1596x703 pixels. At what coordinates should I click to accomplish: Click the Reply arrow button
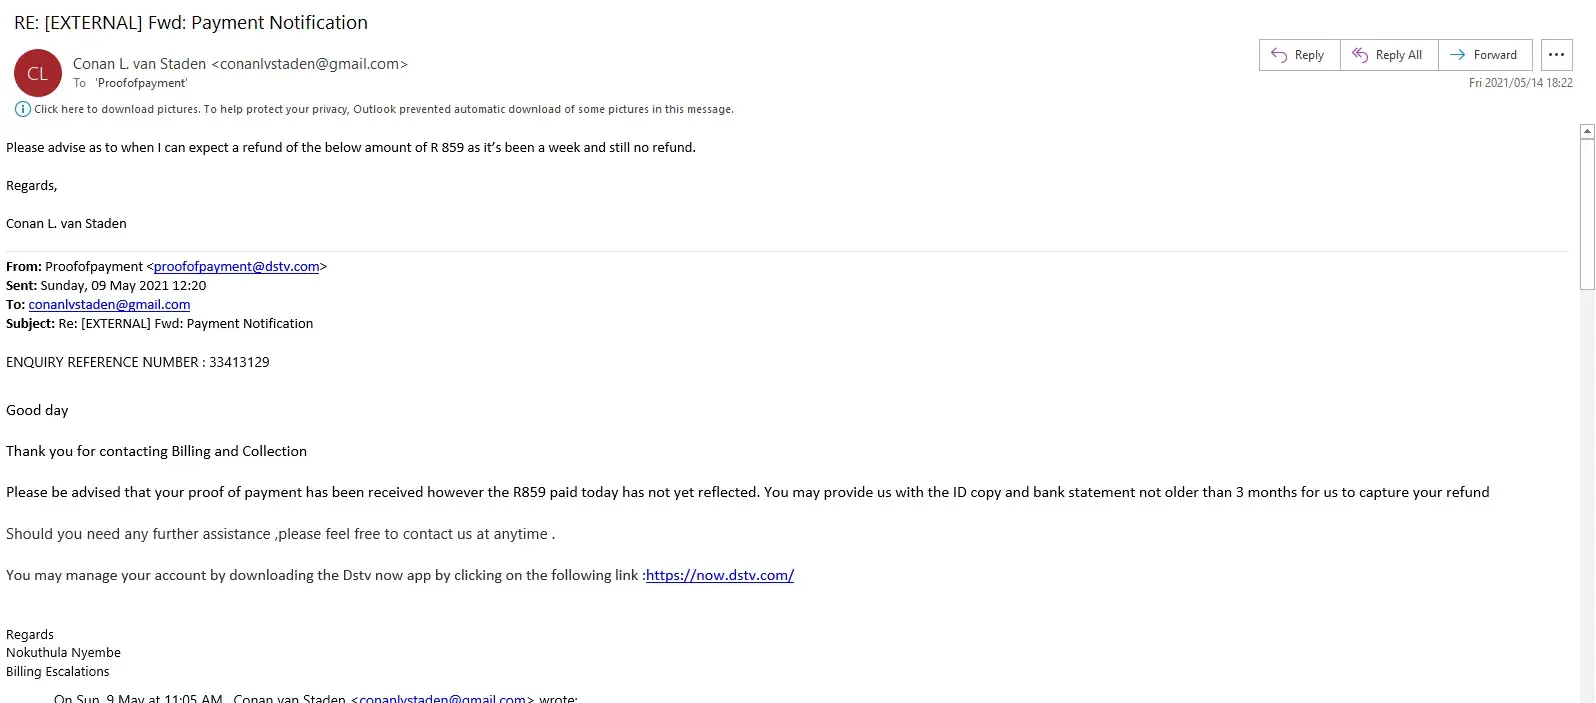pos(1298,55)
